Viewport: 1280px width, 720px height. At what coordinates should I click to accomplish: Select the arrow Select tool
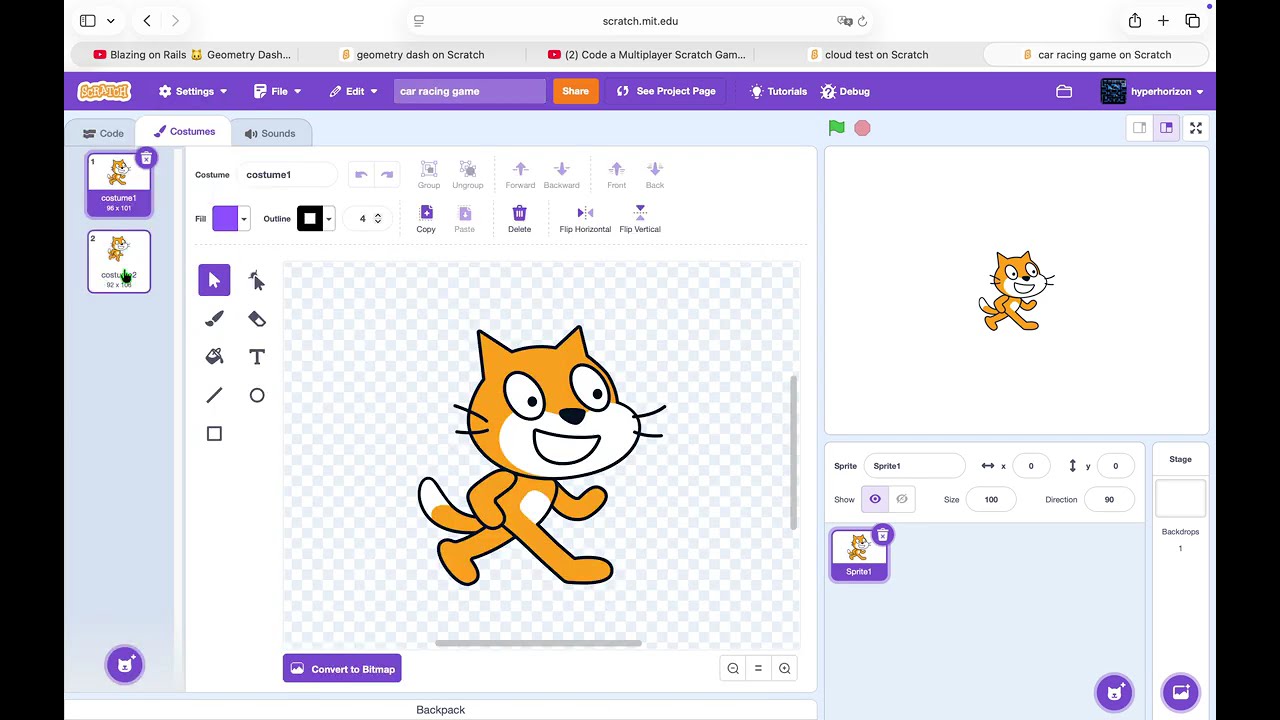[x=214, y=281]
